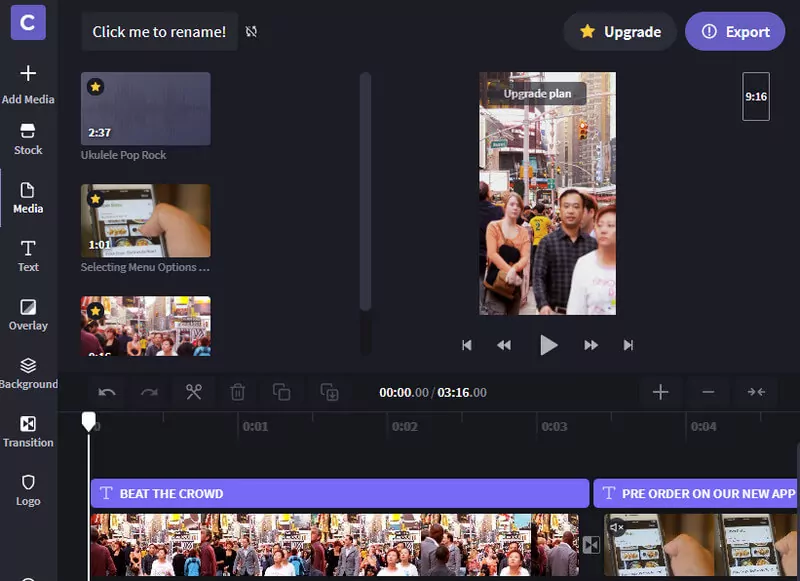Open the Transition sidebar tab

(x=28, y=432)
